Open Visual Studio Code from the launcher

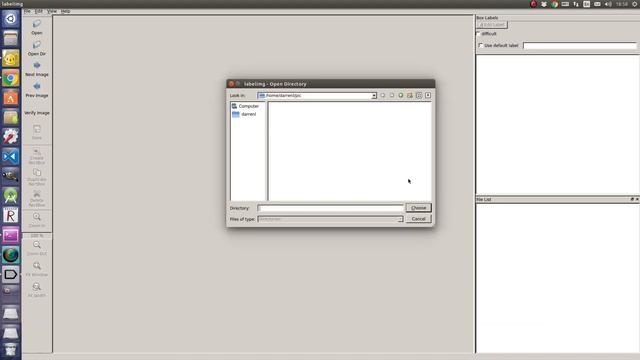pyautogui.click(x=11, y=156)
